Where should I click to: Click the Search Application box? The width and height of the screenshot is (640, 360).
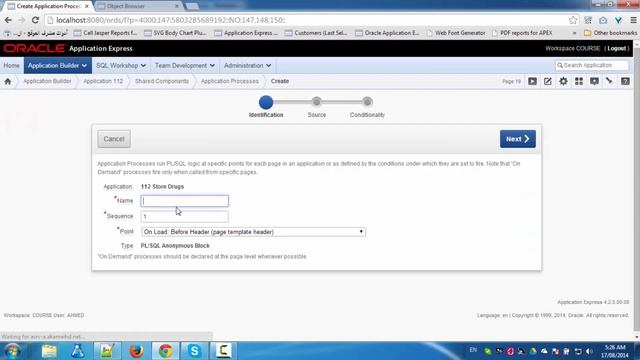point(592,65)
